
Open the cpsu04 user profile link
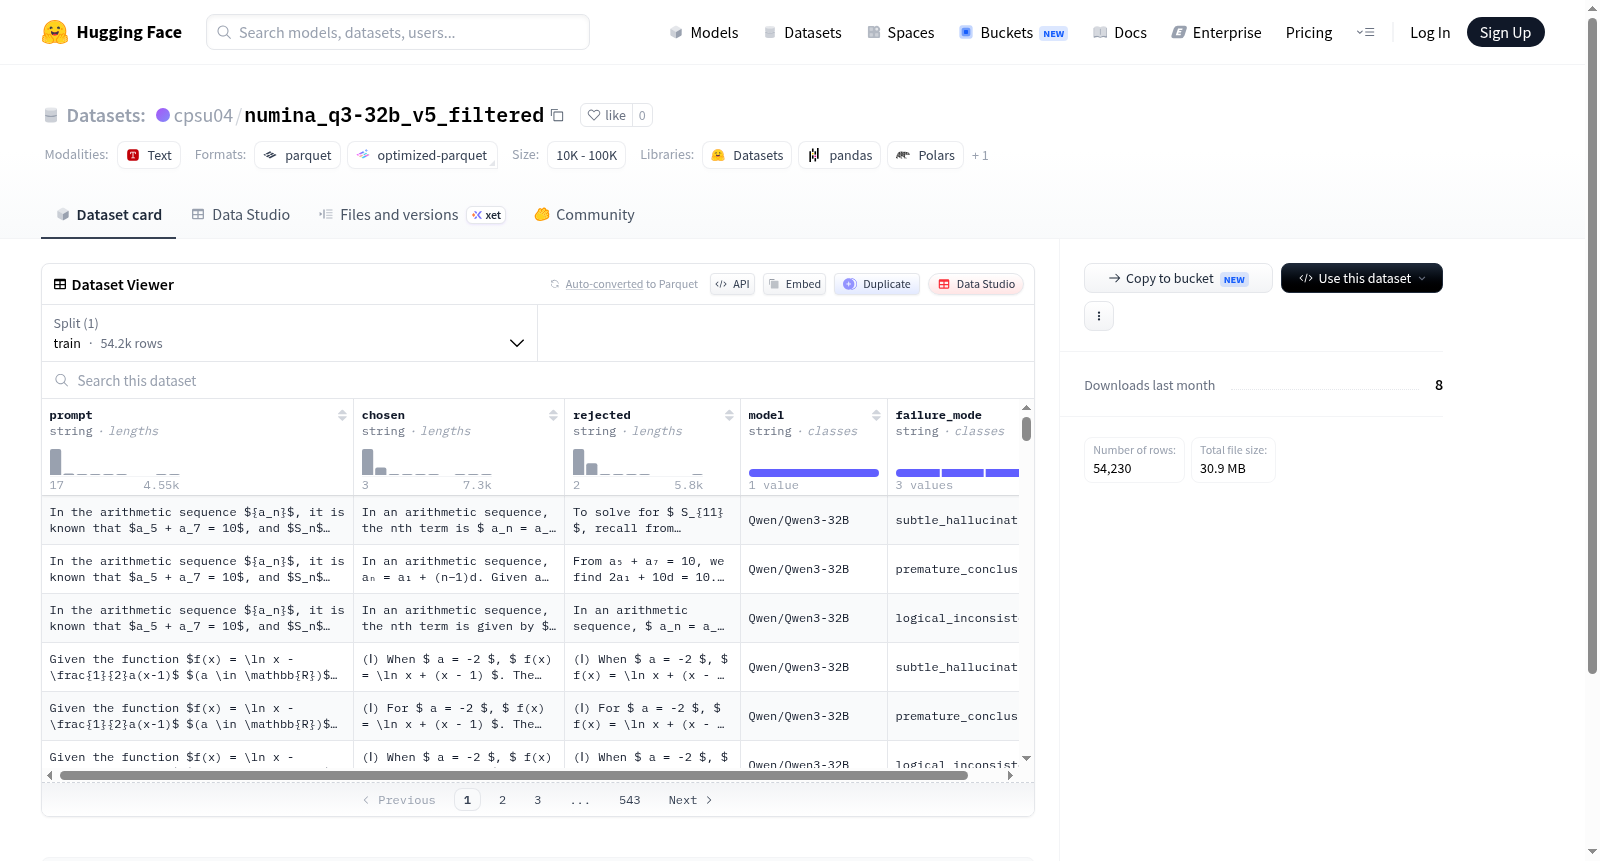tap(203, 115)
